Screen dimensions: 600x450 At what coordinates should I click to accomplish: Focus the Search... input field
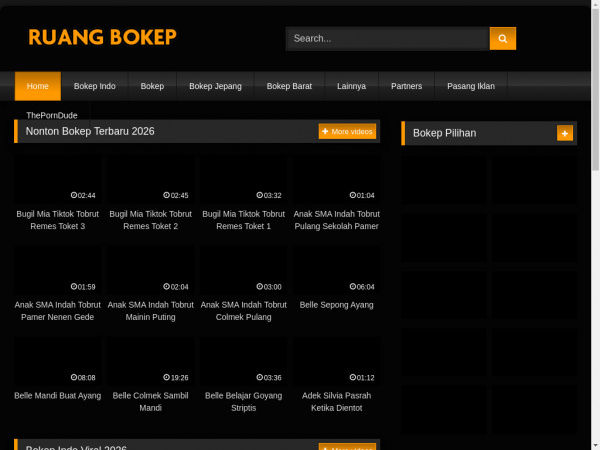388,38
